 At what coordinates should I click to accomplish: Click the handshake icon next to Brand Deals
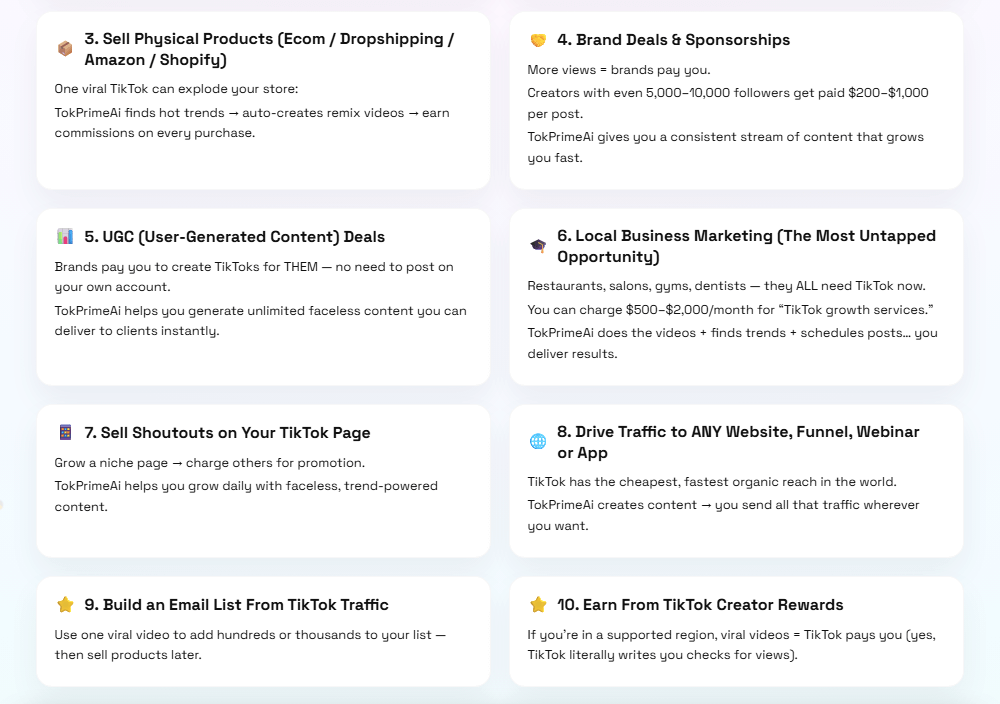(x=538, y=41)
